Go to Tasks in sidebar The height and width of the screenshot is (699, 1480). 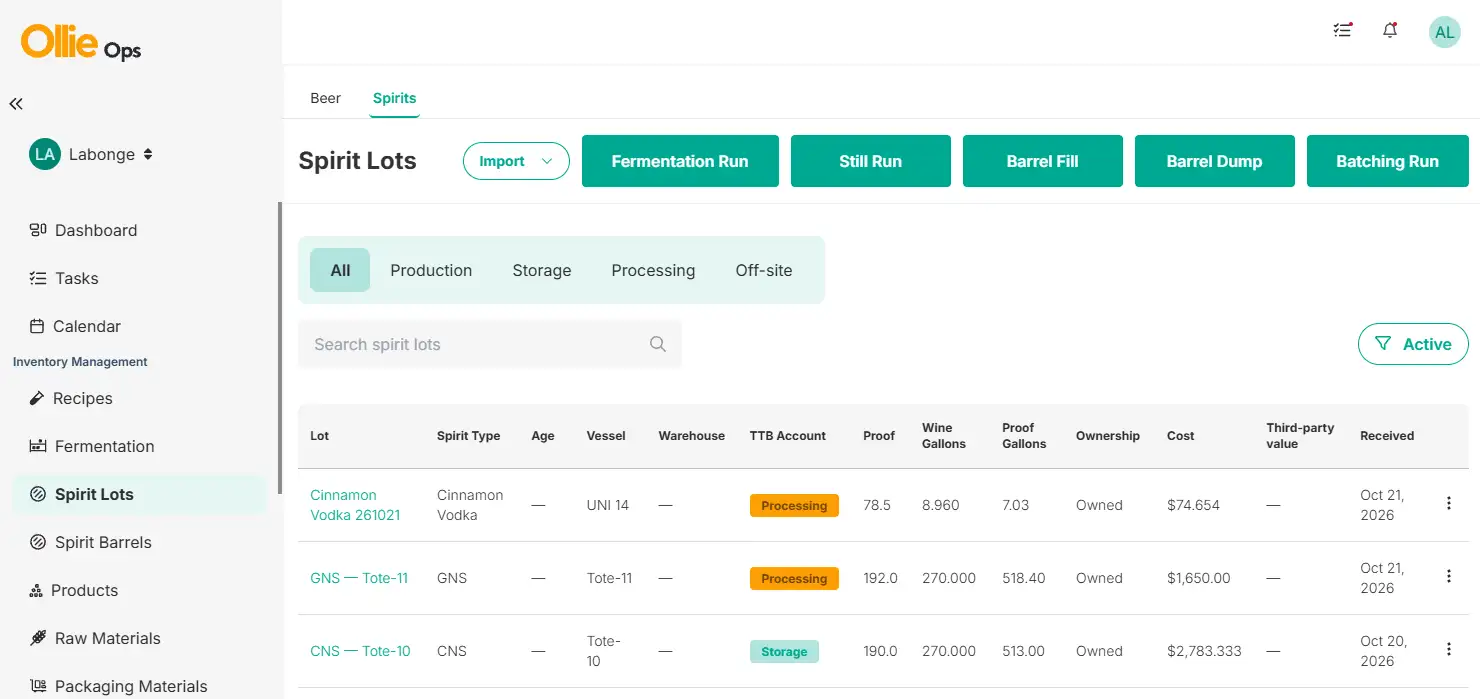[x=77, y=278]
